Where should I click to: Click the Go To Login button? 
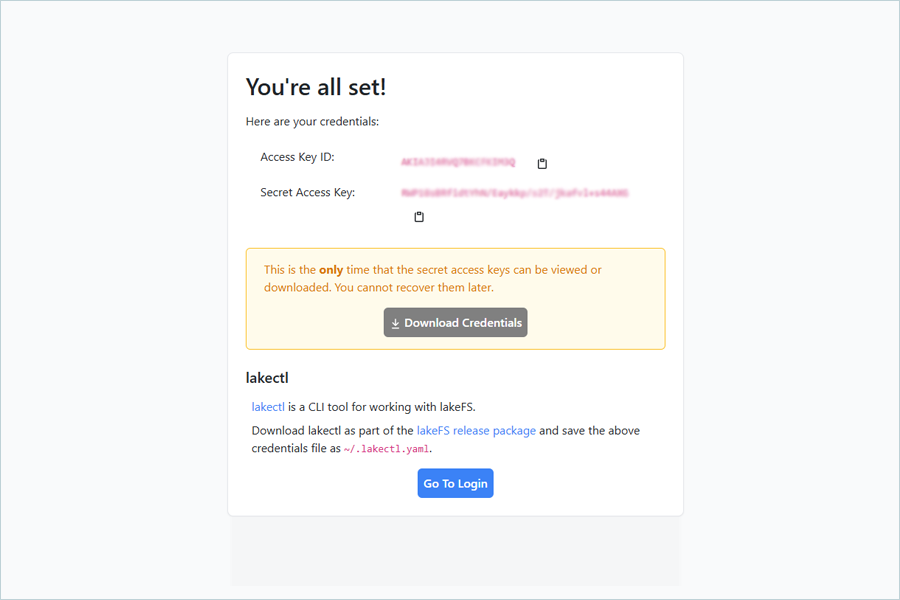coord(455,483)
